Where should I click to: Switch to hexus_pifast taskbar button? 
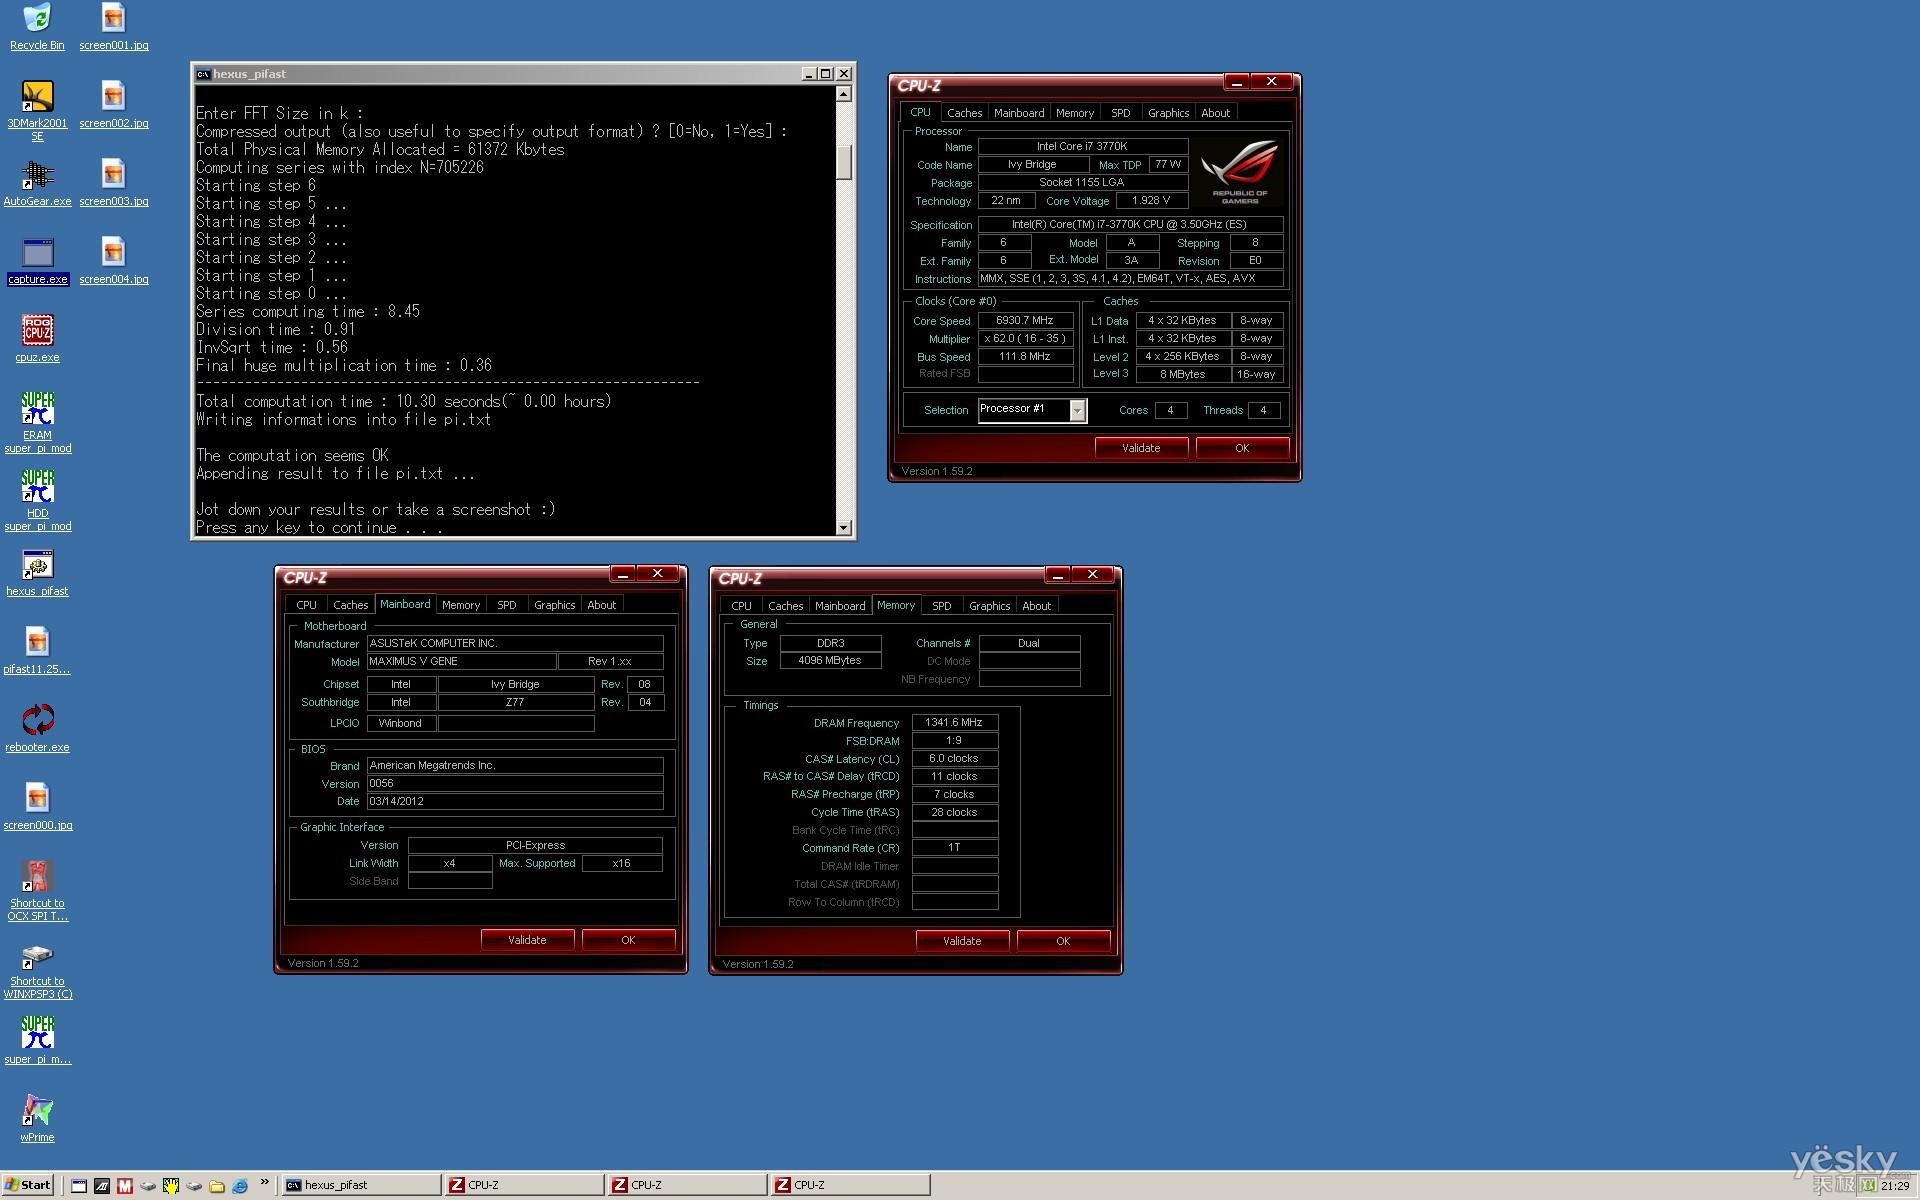point(360,1185)
